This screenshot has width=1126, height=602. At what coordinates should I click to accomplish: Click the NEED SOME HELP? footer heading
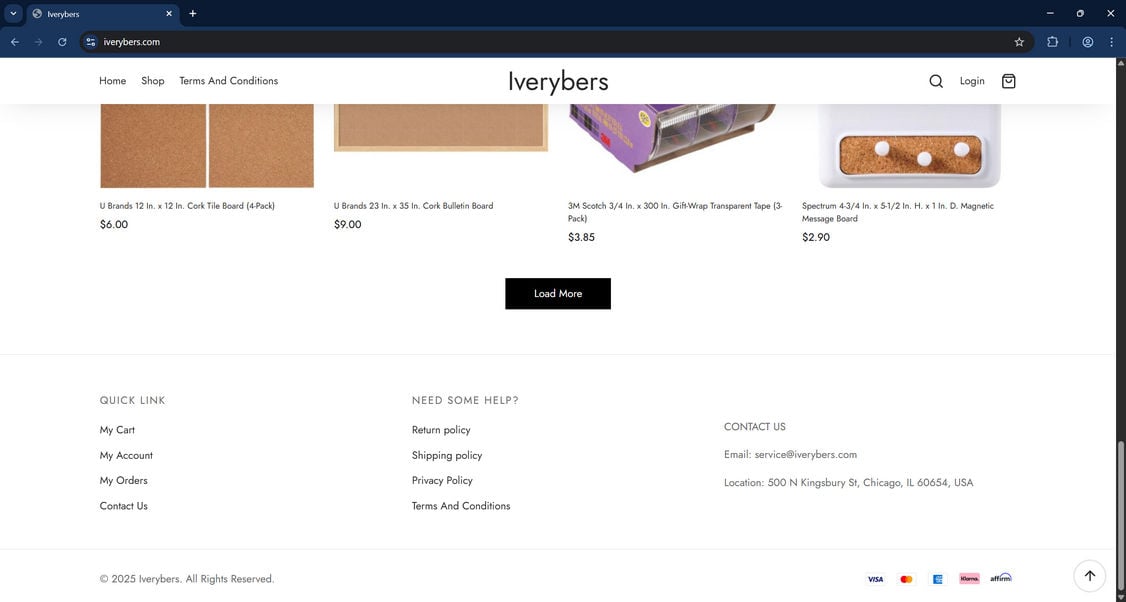point(465,401)
